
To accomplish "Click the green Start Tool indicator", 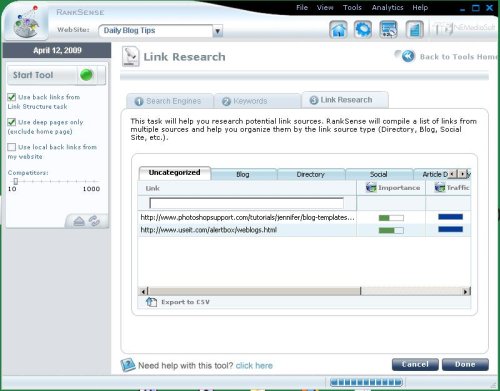I will [86, 75].
